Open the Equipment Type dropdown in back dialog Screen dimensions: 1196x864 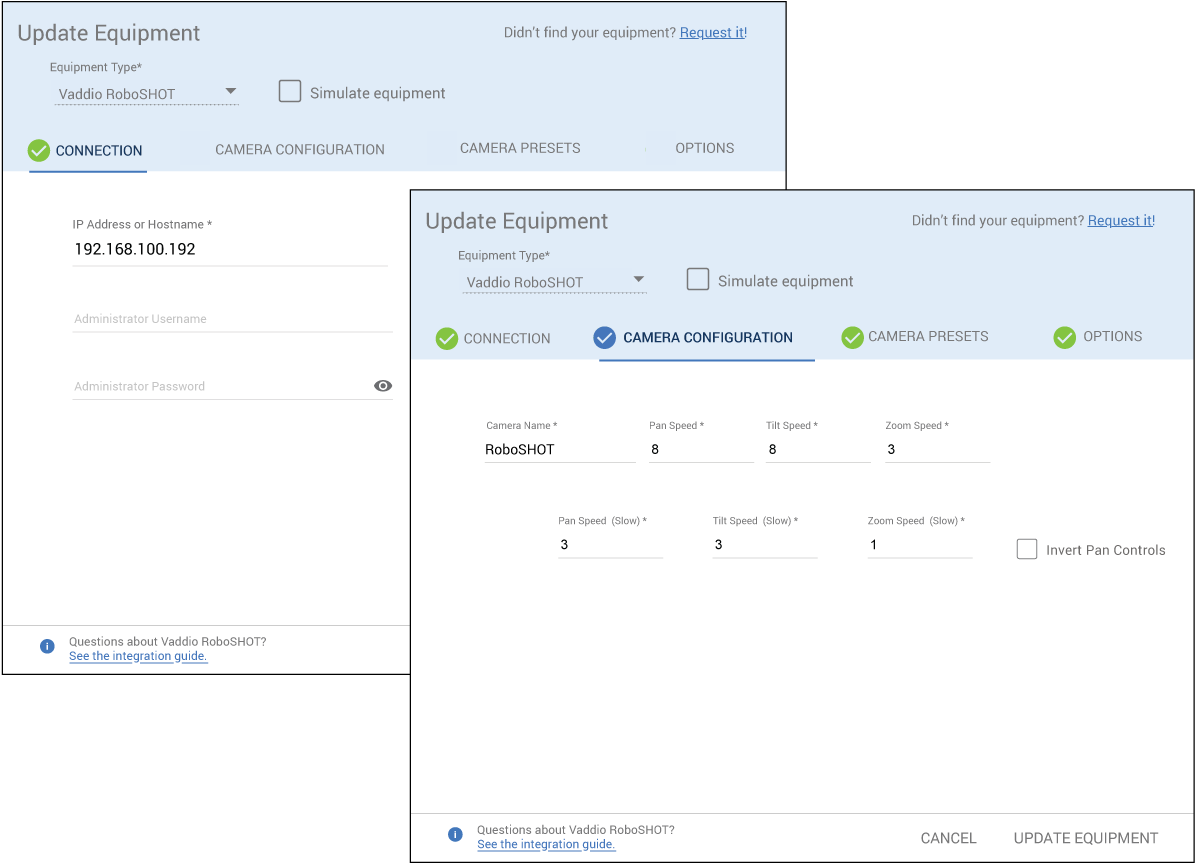coord(231,90)
